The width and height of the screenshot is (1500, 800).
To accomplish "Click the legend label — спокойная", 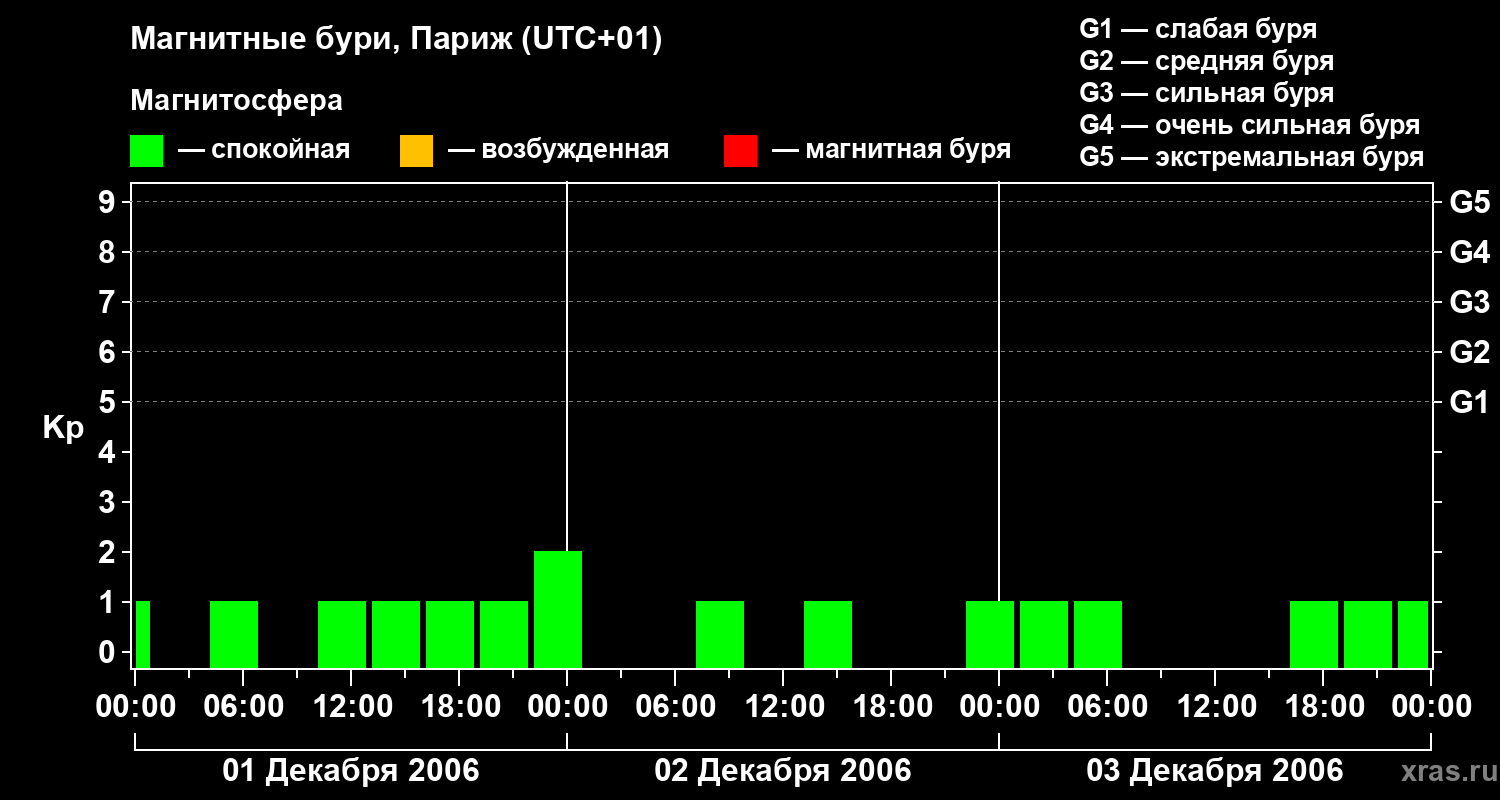I will (264, 150).
